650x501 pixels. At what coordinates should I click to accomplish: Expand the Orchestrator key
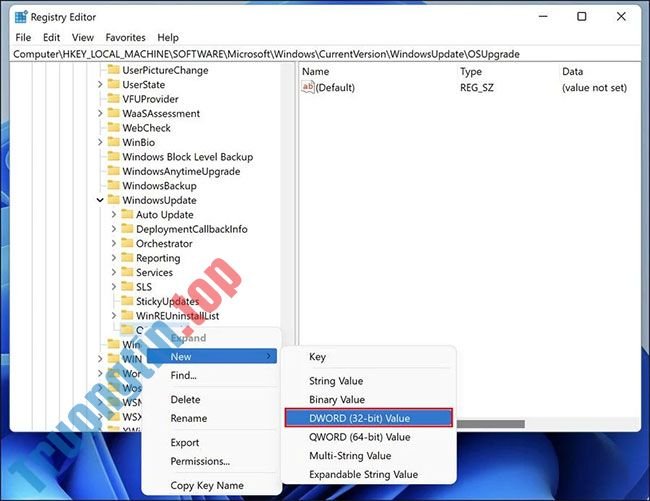[x=114, y=244]
